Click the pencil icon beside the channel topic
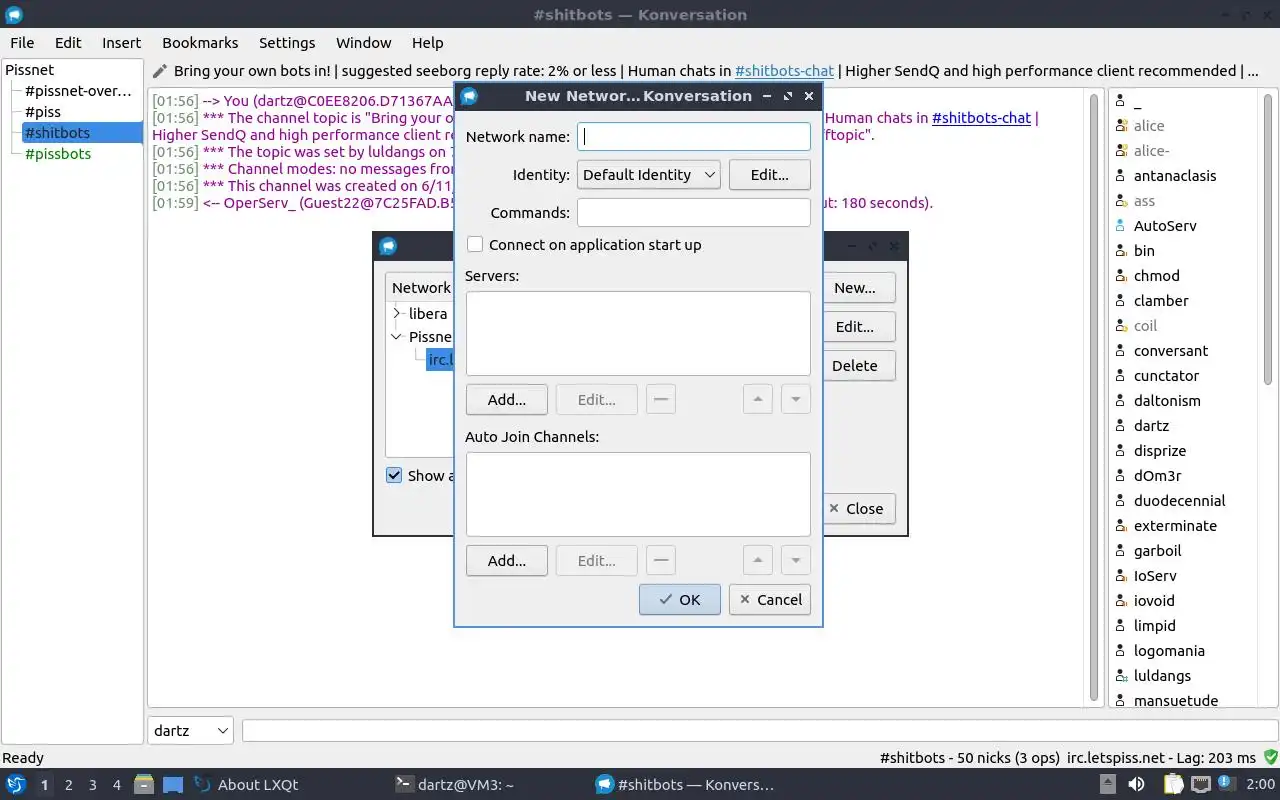This screenshot has width=1280, height=800. pos(159,71)
